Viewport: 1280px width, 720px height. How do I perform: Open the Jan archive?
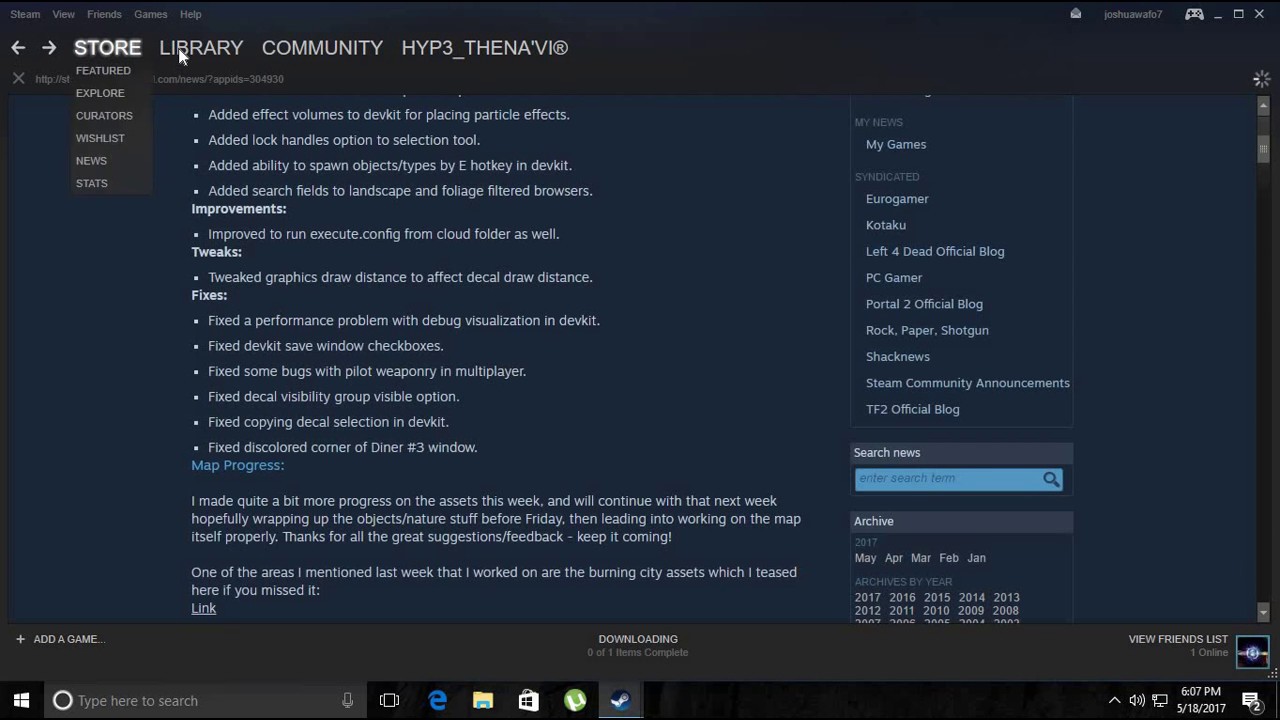(x=976, y=558)
